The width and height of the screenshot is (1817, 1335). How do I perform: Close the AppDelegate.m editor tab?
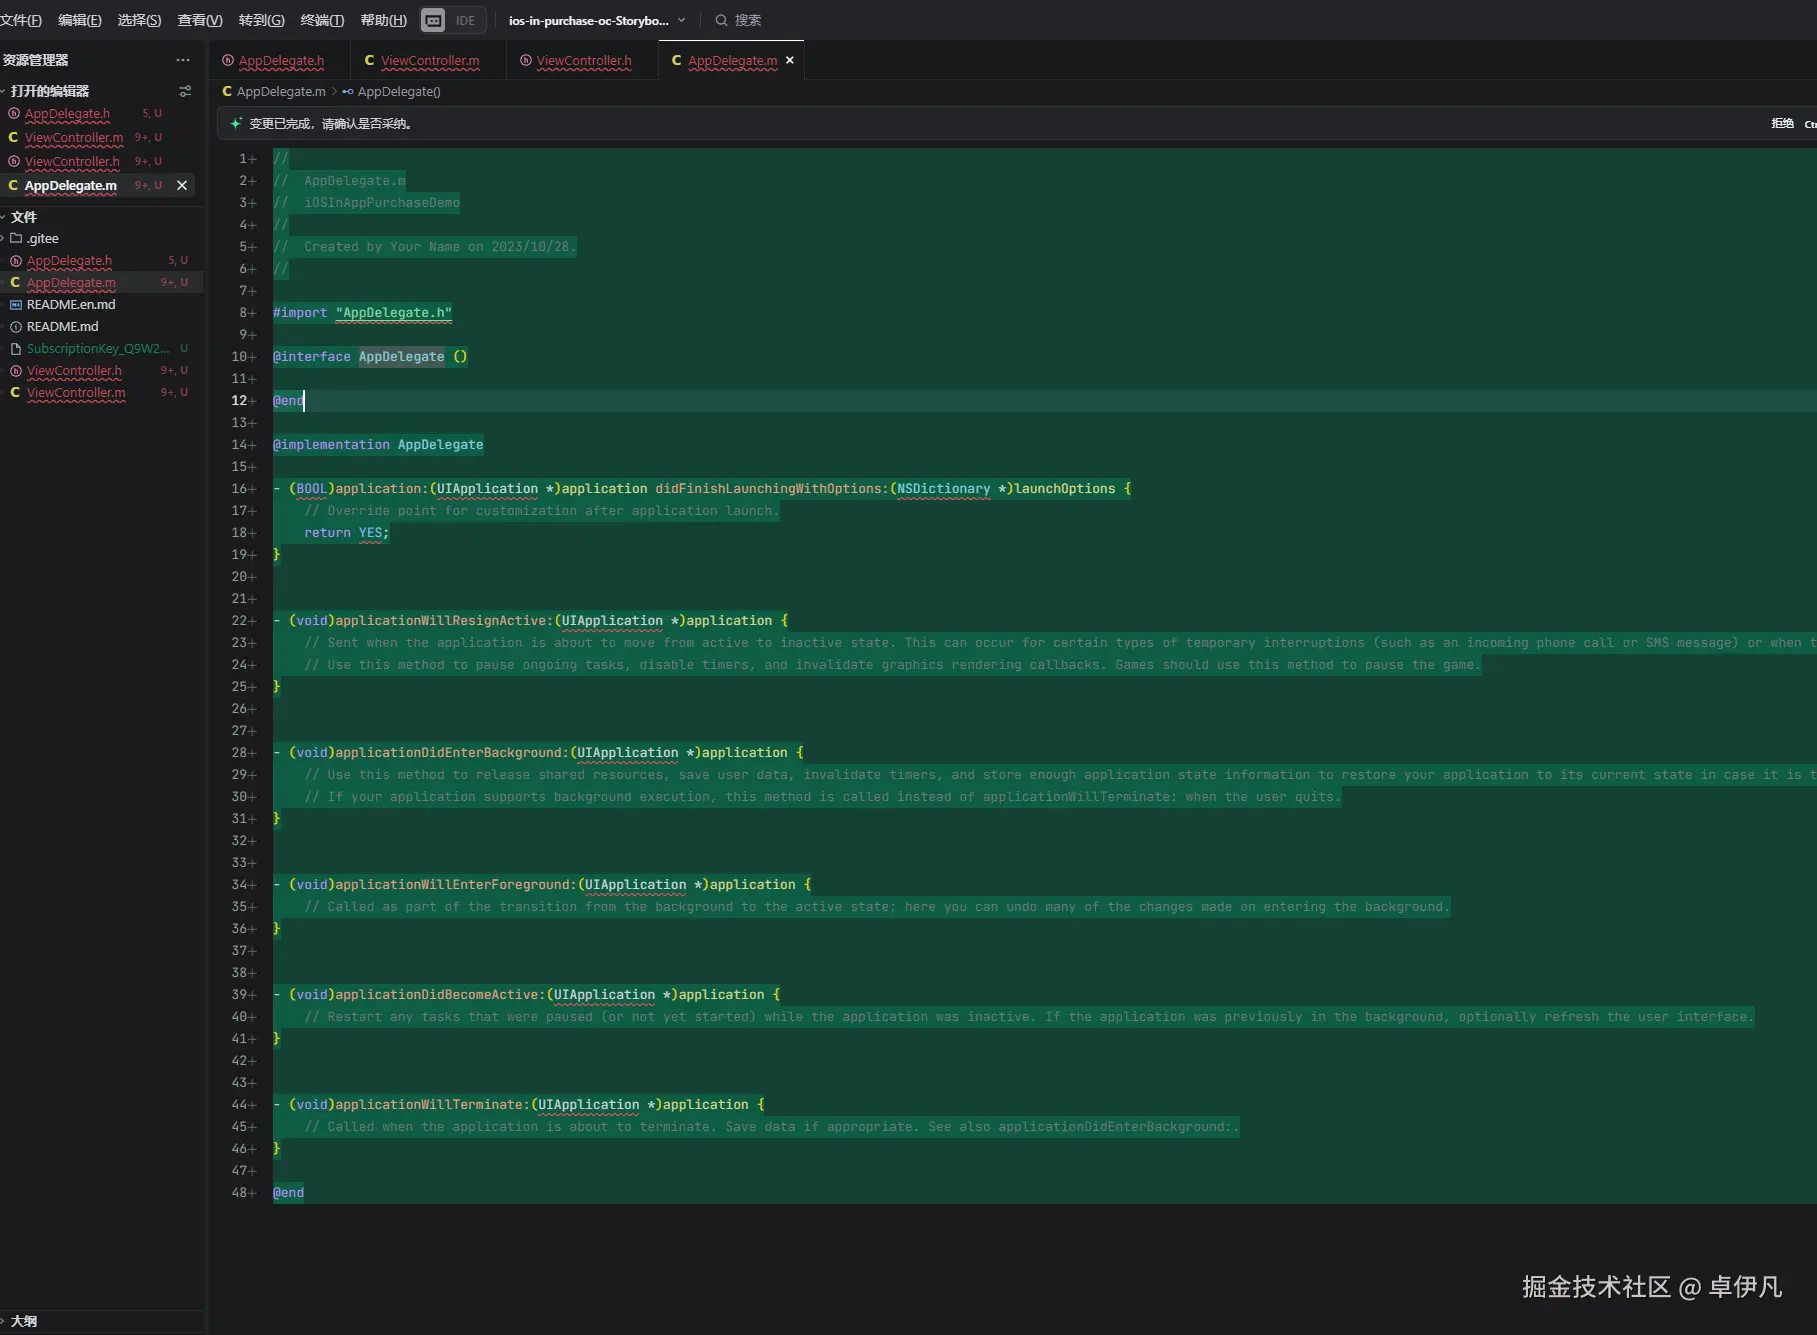click(790, 60)
